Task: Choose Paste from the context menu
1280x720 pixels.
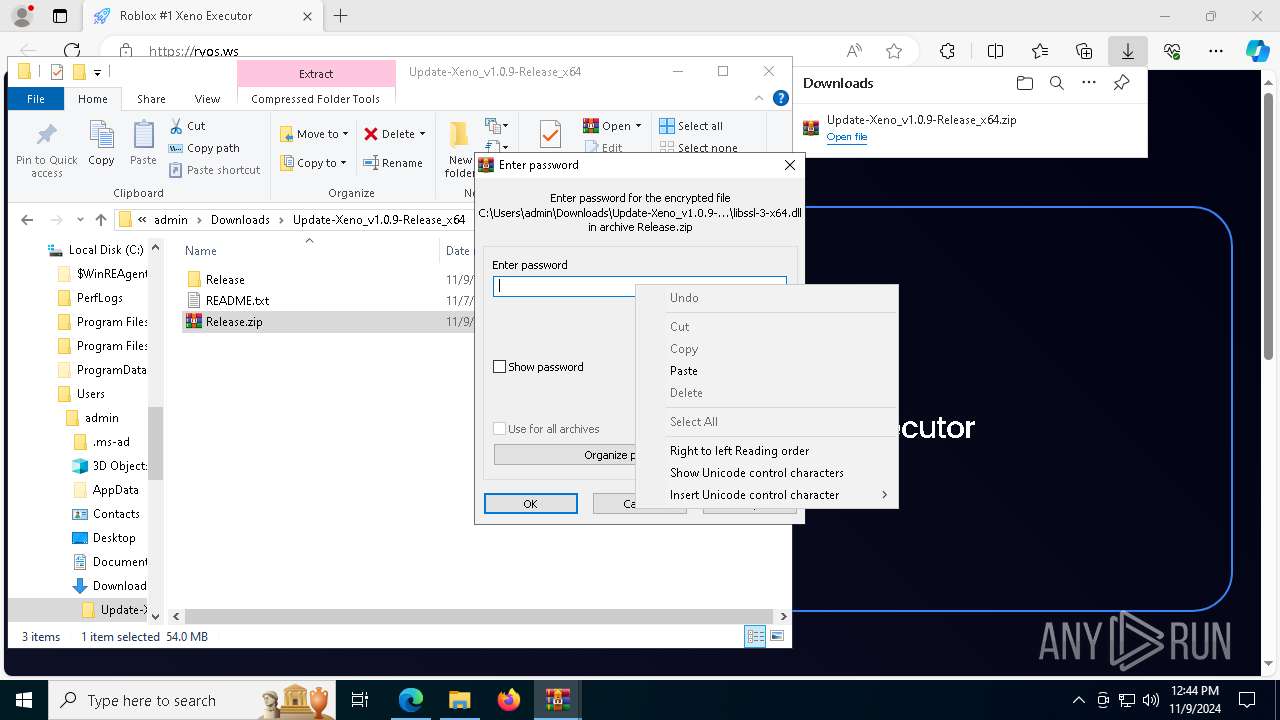Action: tap(684, 371)
